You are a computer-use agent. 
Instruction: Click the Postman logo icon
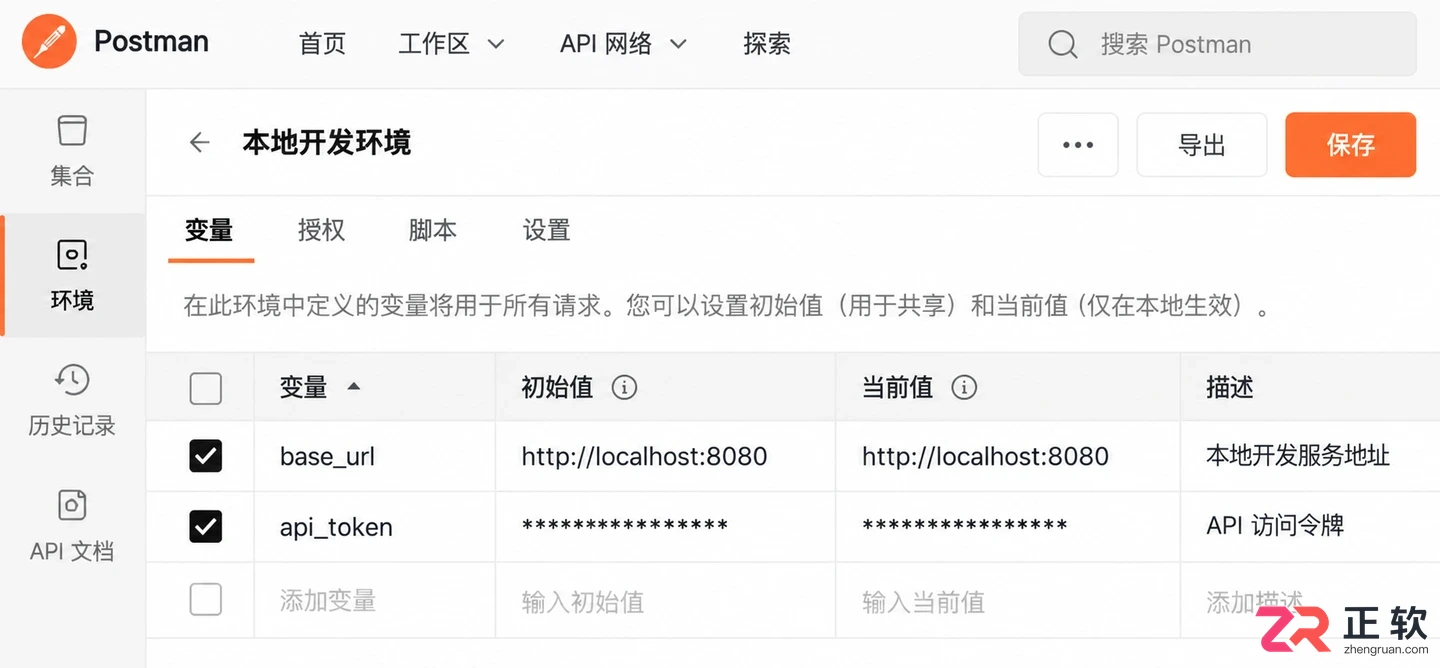49,42
